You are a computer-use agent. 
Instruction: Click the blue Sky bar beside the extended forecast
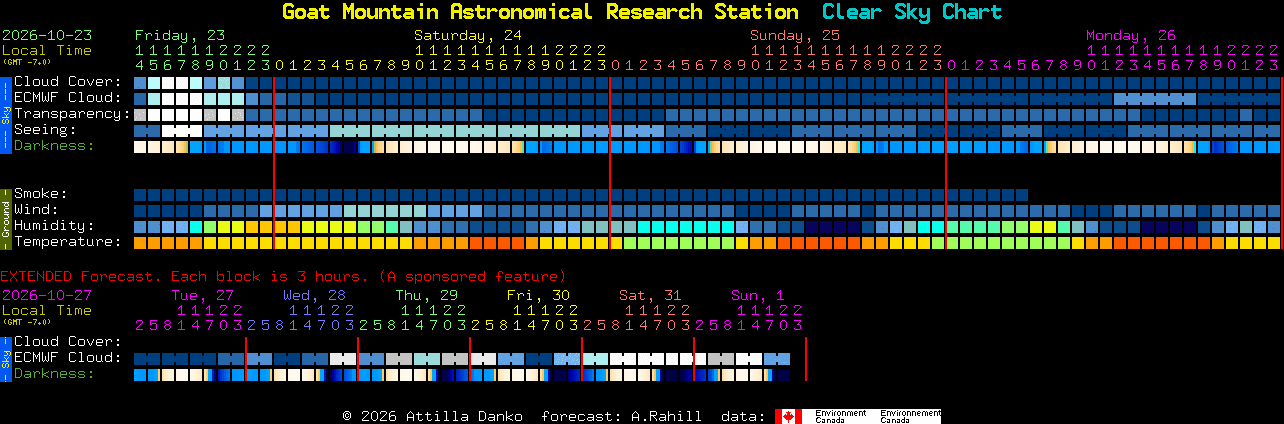[x=6, y=358]
